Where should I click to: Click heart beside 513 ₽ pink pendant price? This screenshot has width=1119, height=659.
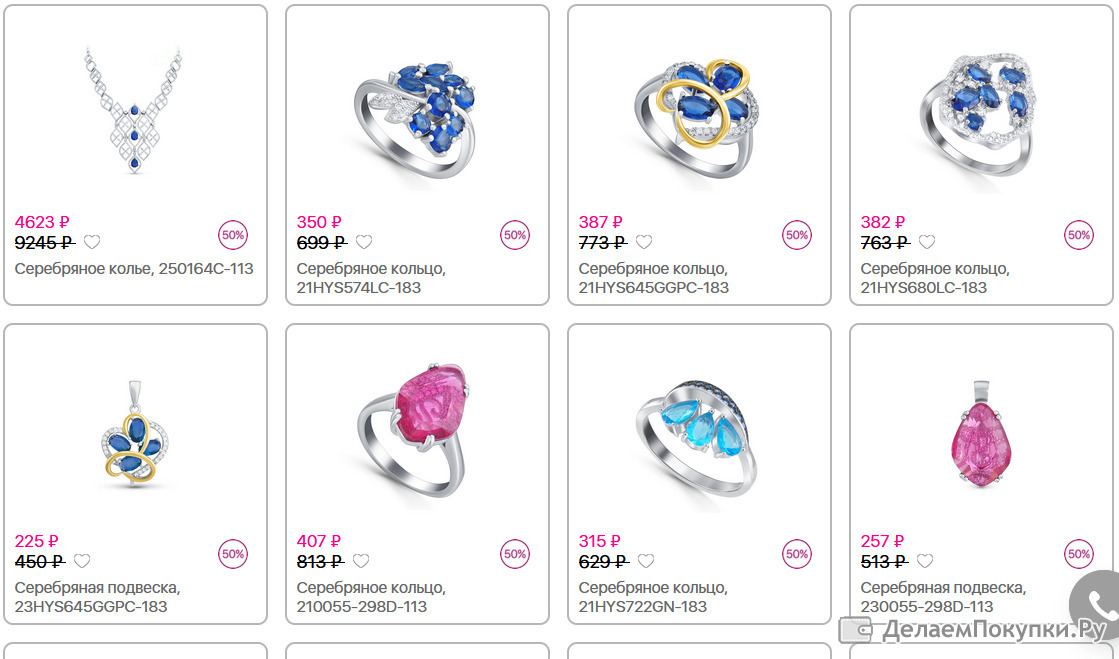tap(925, 561)
